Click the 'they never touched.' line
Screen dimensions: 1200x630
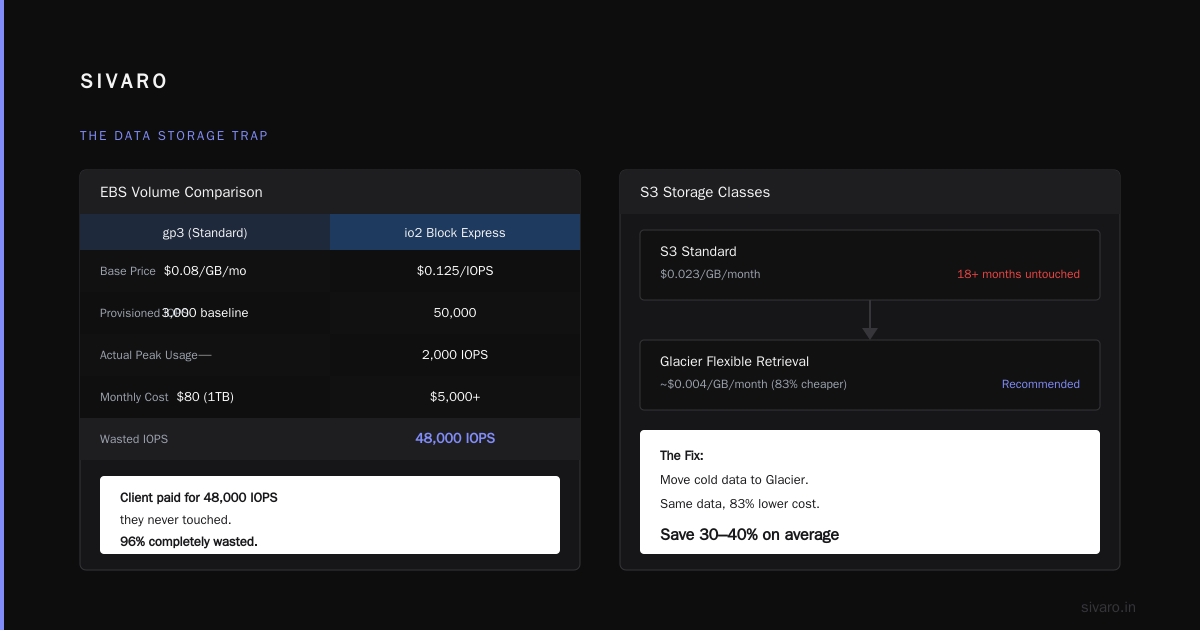(175, 519)
